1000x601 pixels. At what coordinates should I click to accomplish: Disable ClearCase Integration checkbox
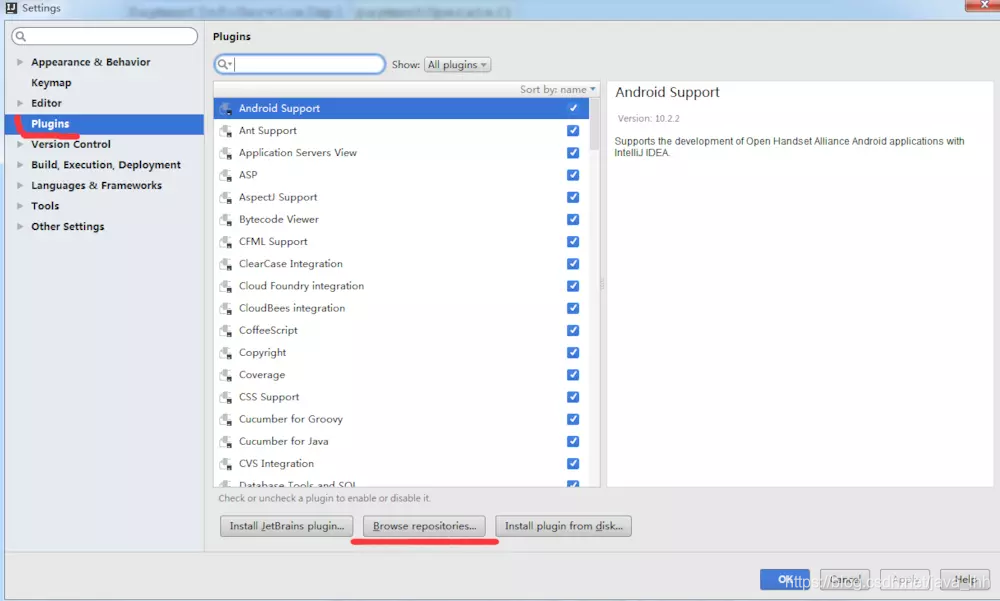point(573,263)
